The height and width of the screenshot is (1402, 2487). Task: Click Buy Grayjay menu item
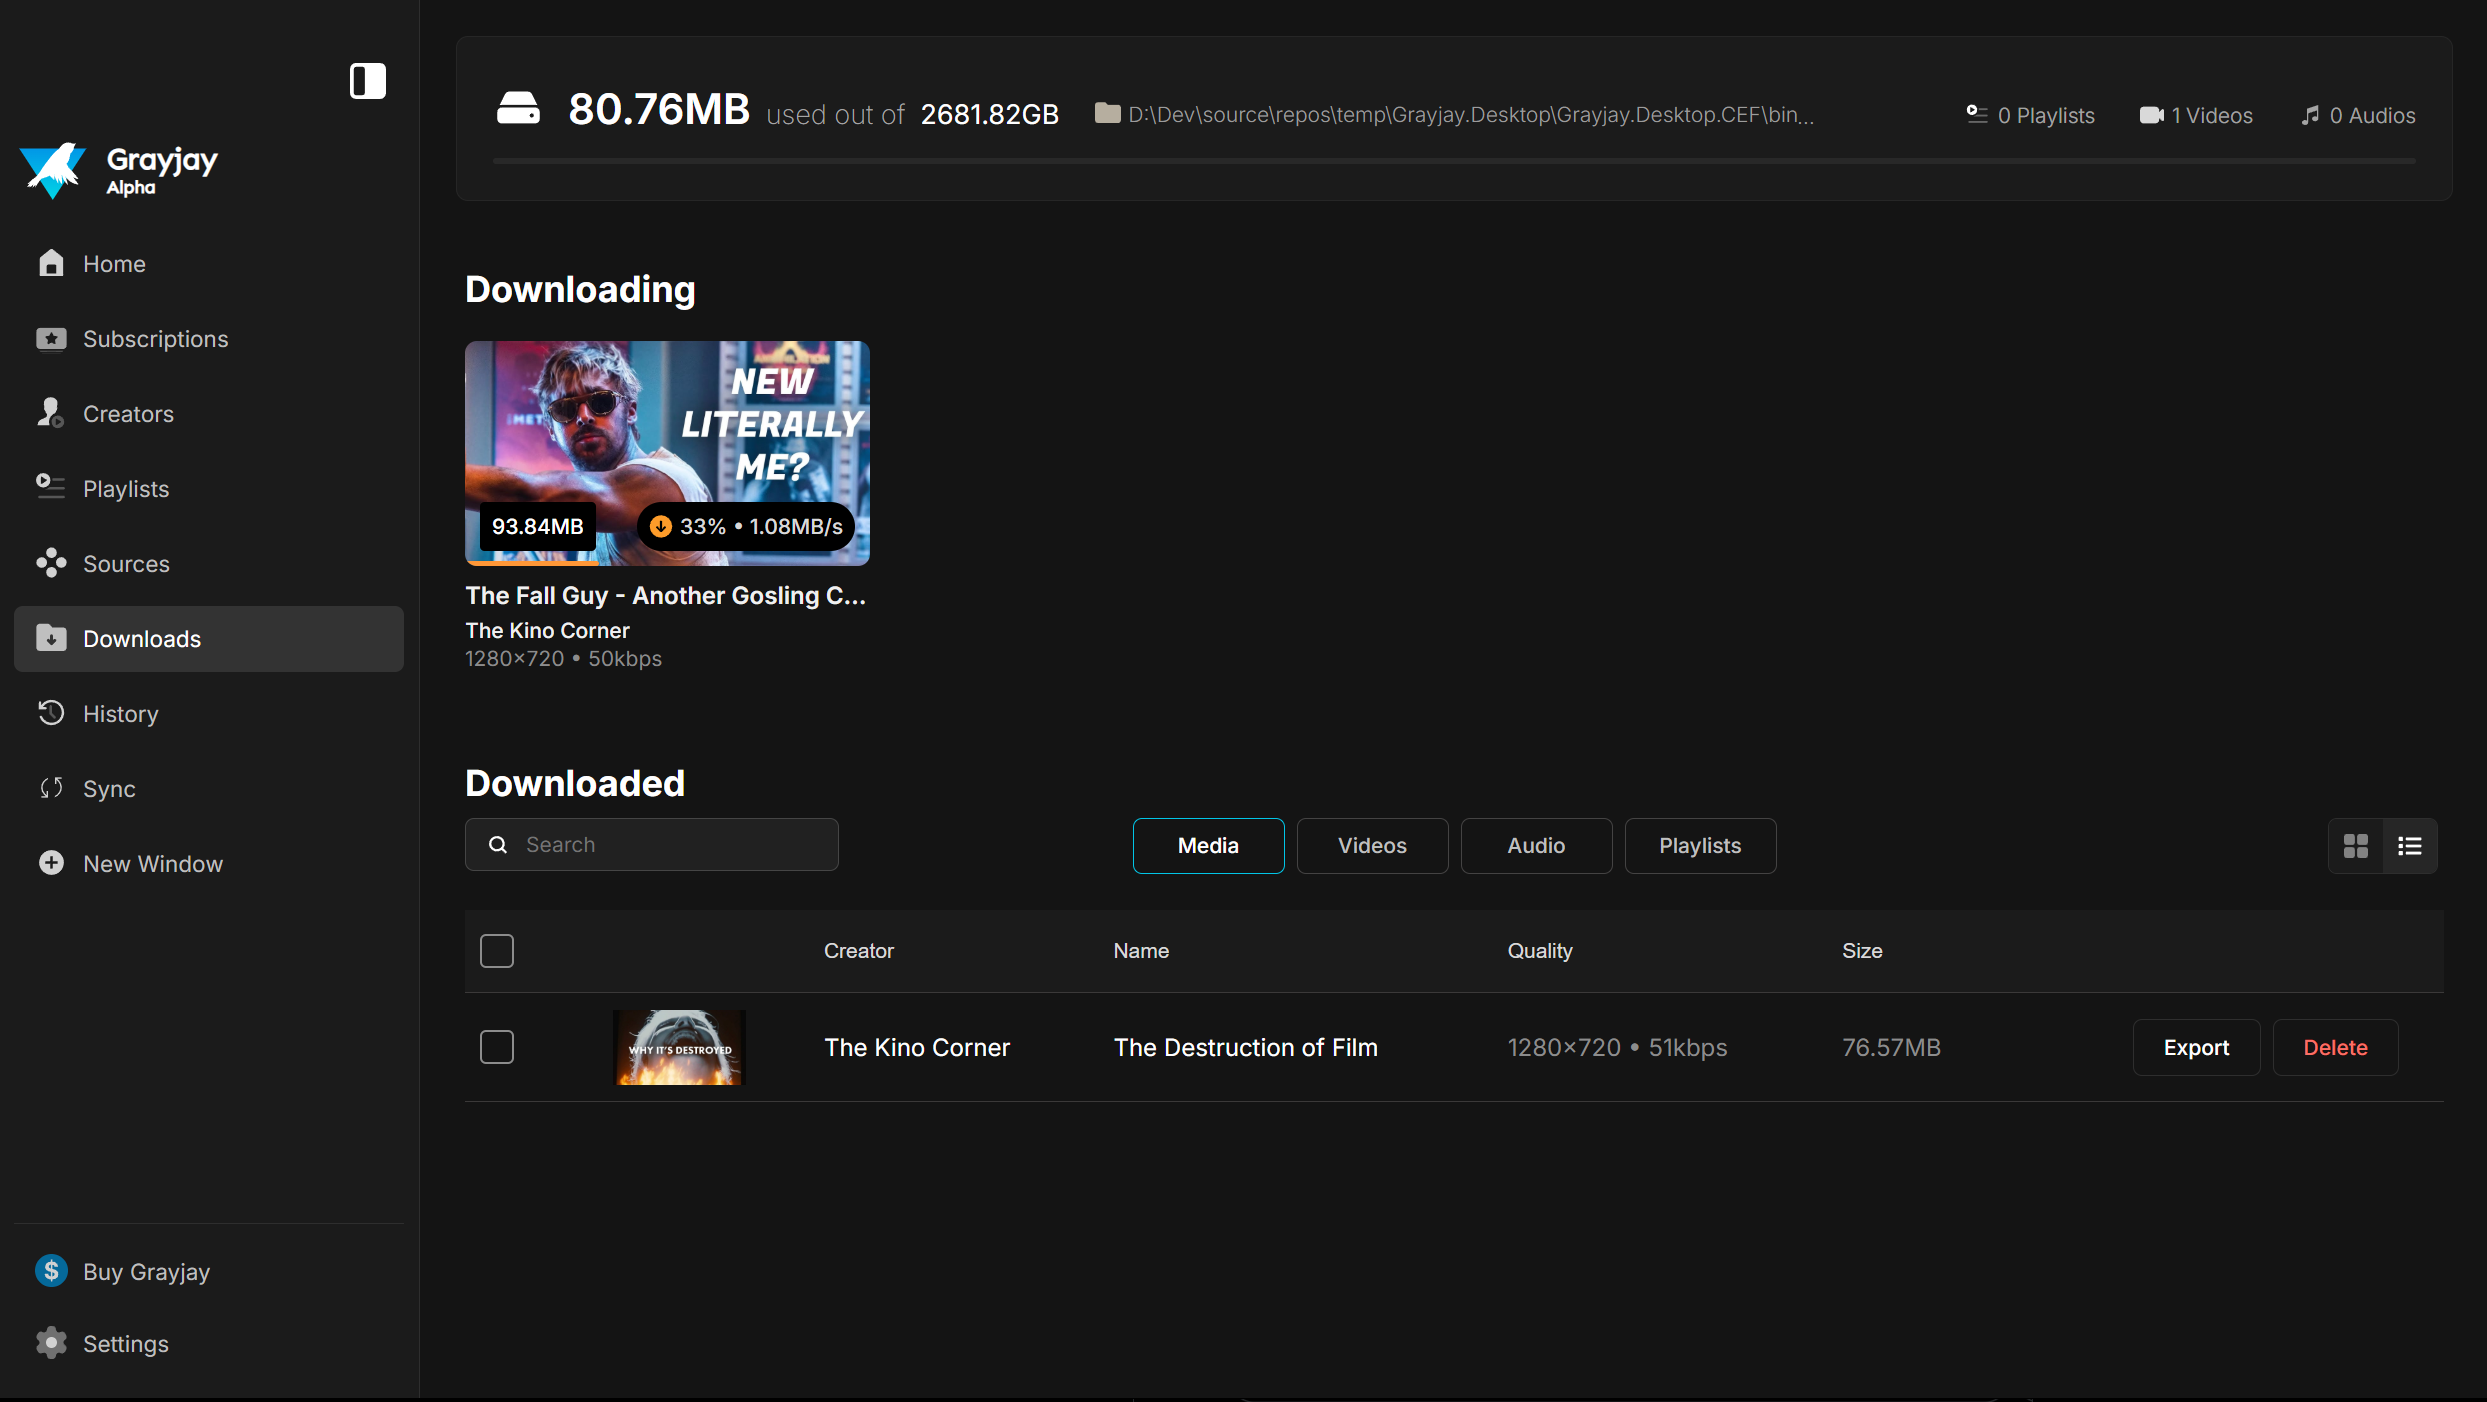(149, 1272)
